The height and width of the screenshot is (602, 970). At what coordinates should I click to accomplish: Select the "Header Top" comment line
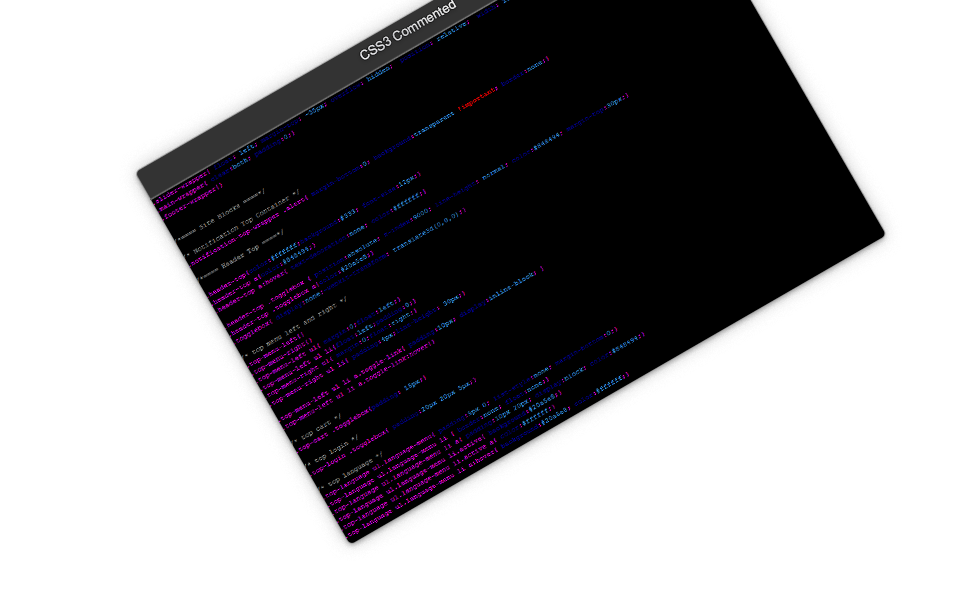[241, 255]
